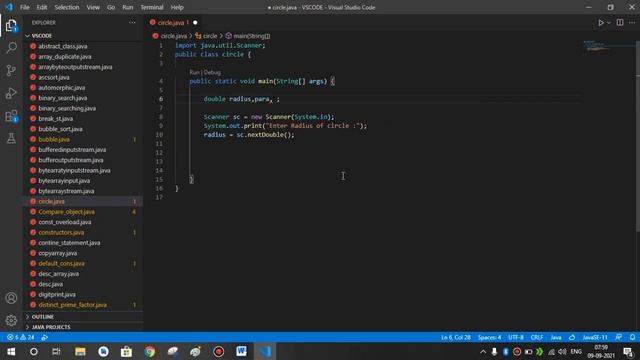Open the Selection menu
The width and height of the screenshot is (640, 360).
tap(67, 7)
